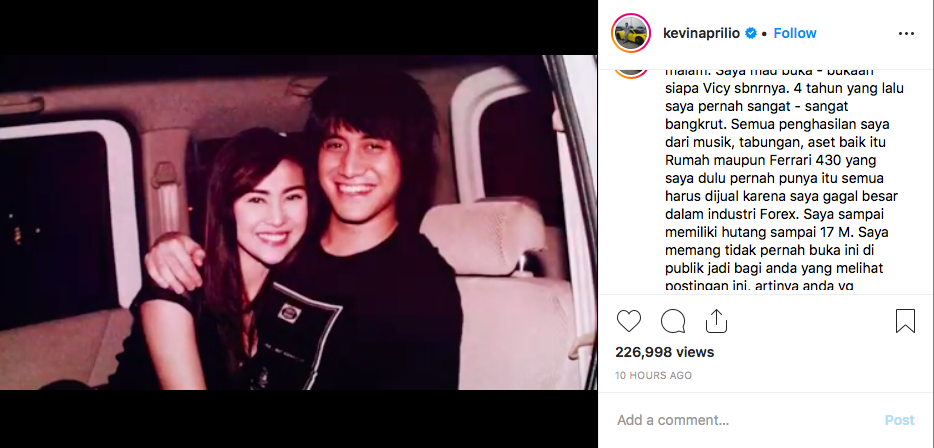The width and height of the screenshot is (934, 448).
Task: Click the blue verified badge
Action: (751, 33)
